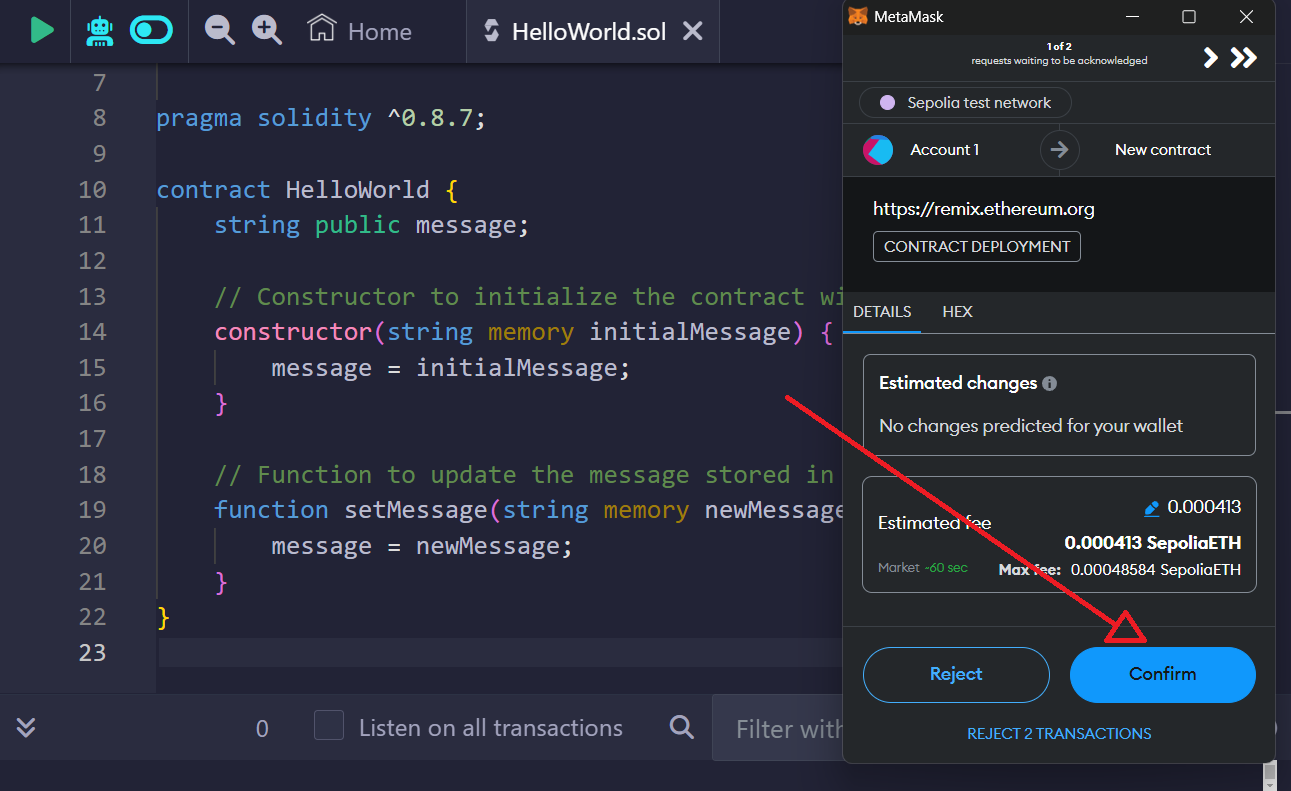This screenshot has height=791, width=1291.
Task: Zoom in the editor font
Action: pyautogui.click(x=267, y=30)
